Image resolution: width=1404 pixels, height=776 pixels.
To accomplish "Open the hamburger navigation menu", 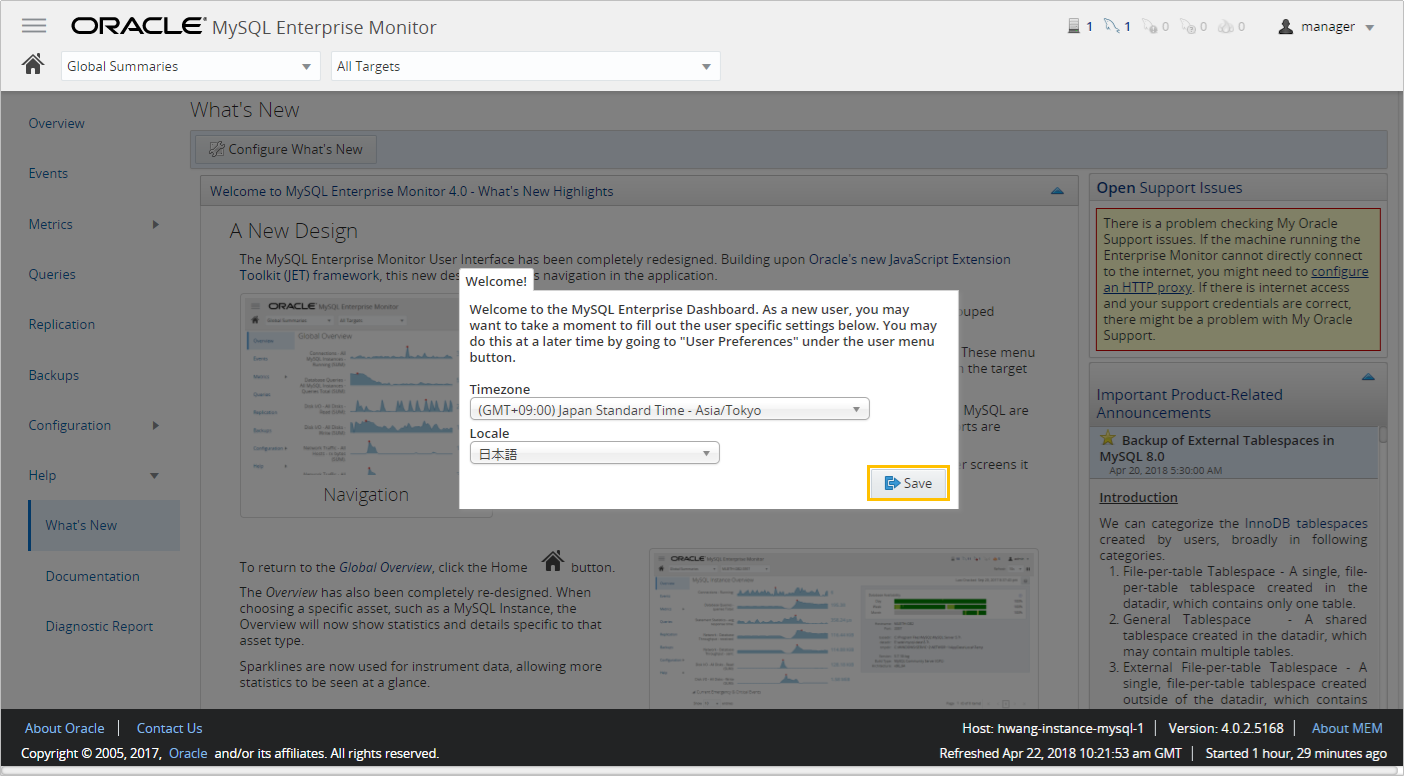I will pyautogui.click(x=34, y=26).
